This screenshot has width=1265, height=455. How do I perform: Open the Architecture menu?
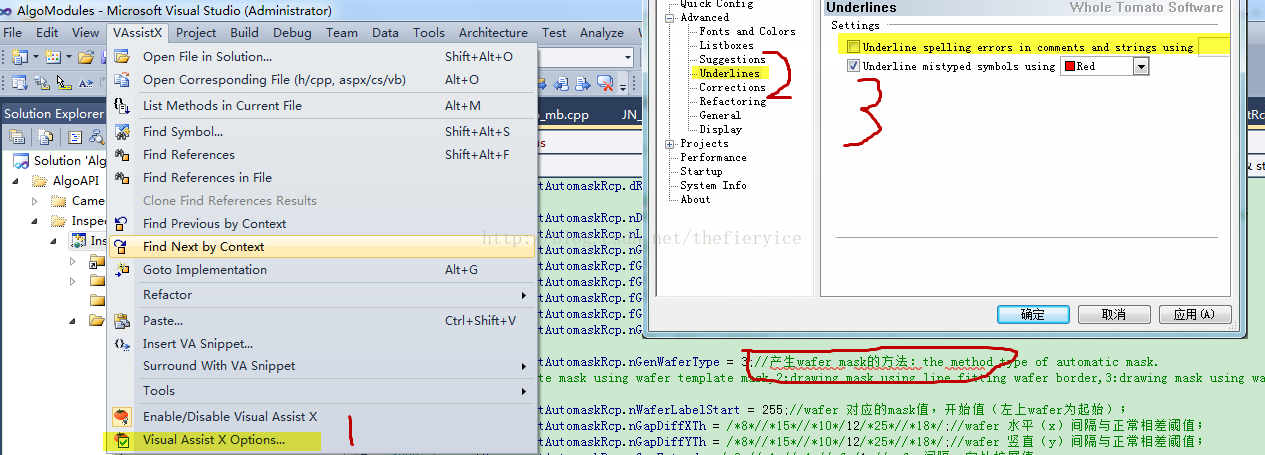[x=493, y=32]
